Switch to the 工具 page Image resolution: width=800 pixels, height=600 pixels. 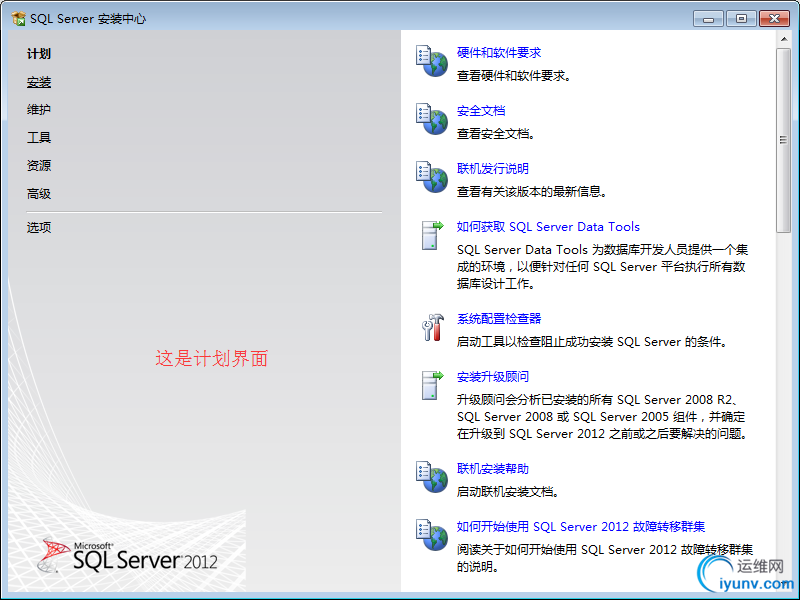39,138
